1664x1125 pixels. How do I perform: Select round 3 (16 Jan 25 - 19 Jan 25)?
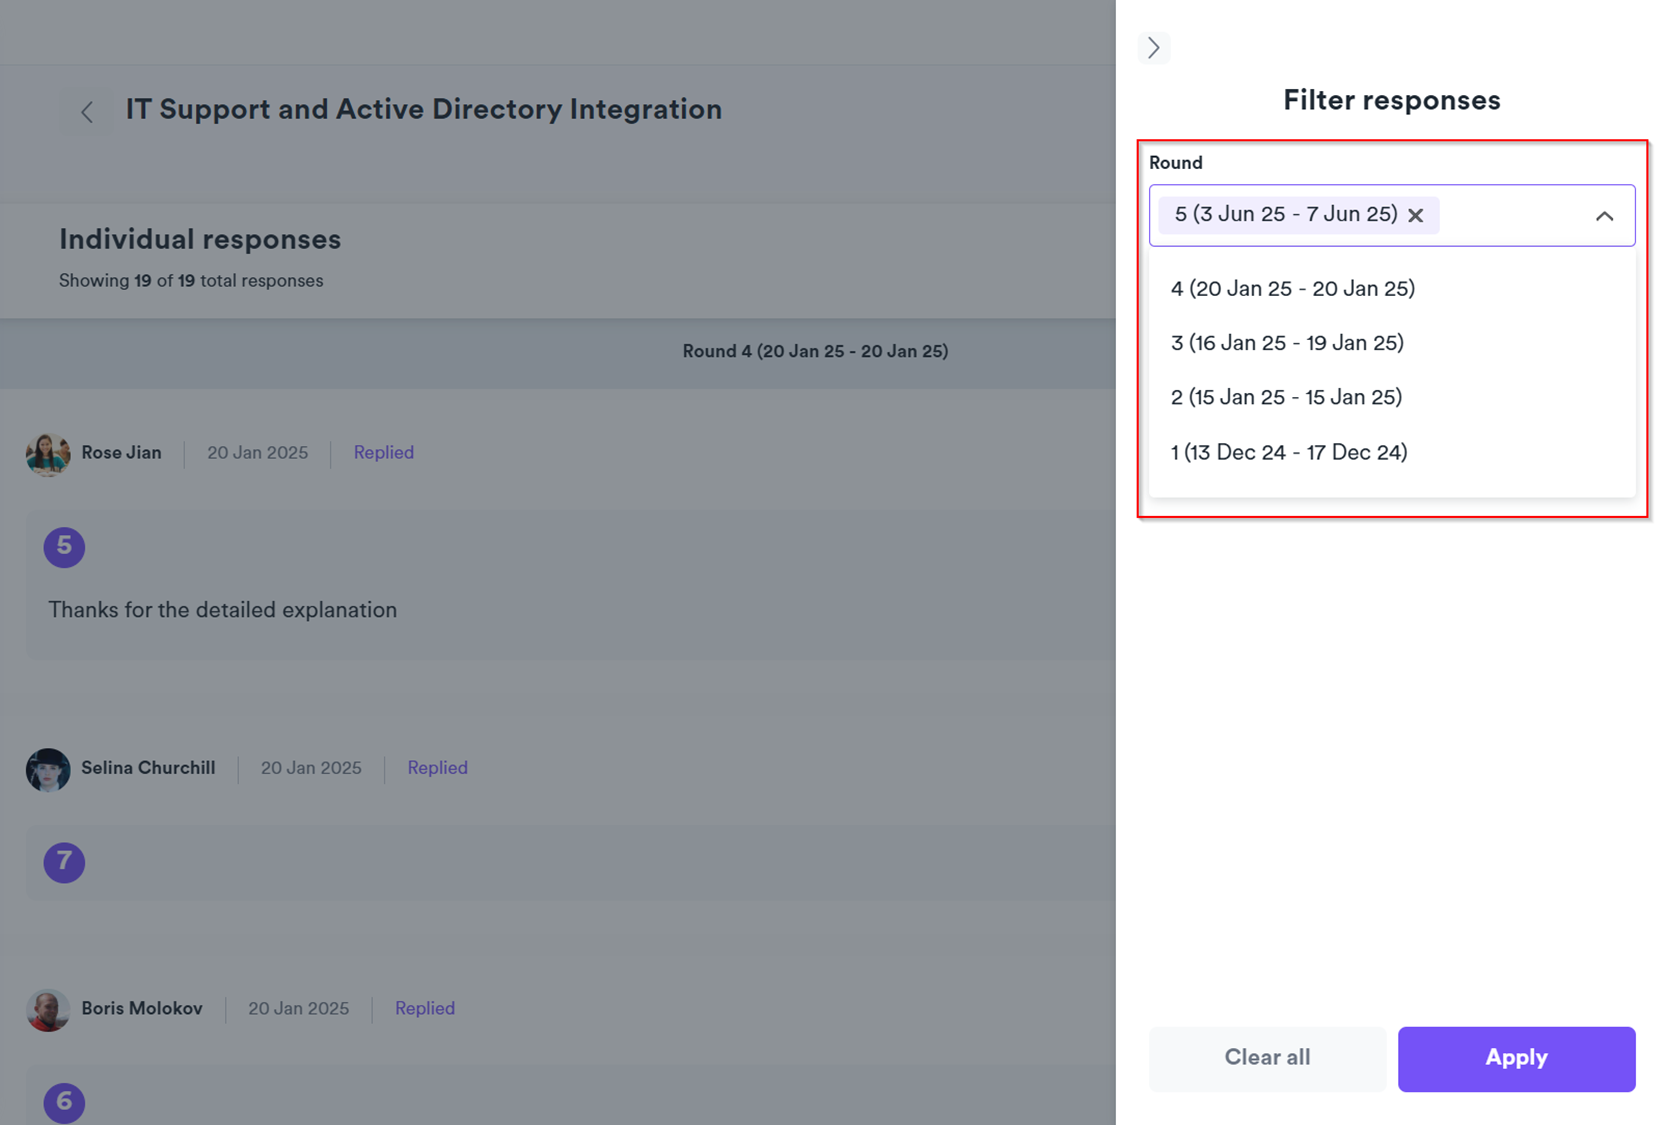[x=1287, y=343]
